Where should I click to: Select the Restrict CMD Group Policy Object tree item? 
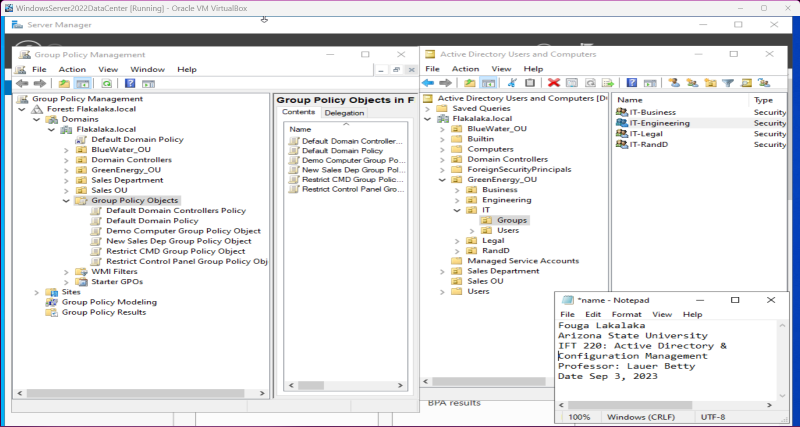point(176,252)
